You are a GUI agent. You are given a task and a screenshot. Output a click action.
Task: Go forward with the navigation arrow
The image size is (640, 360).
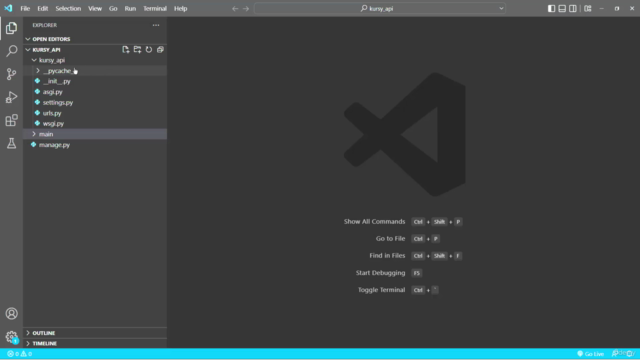pyautogui.click(x=246, y=9)
